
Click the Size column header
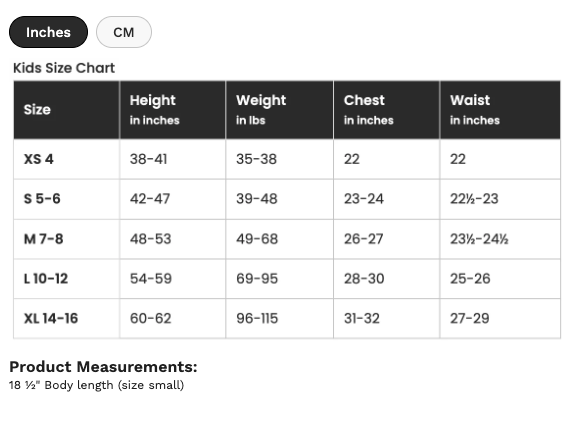(x=67, y=110)
